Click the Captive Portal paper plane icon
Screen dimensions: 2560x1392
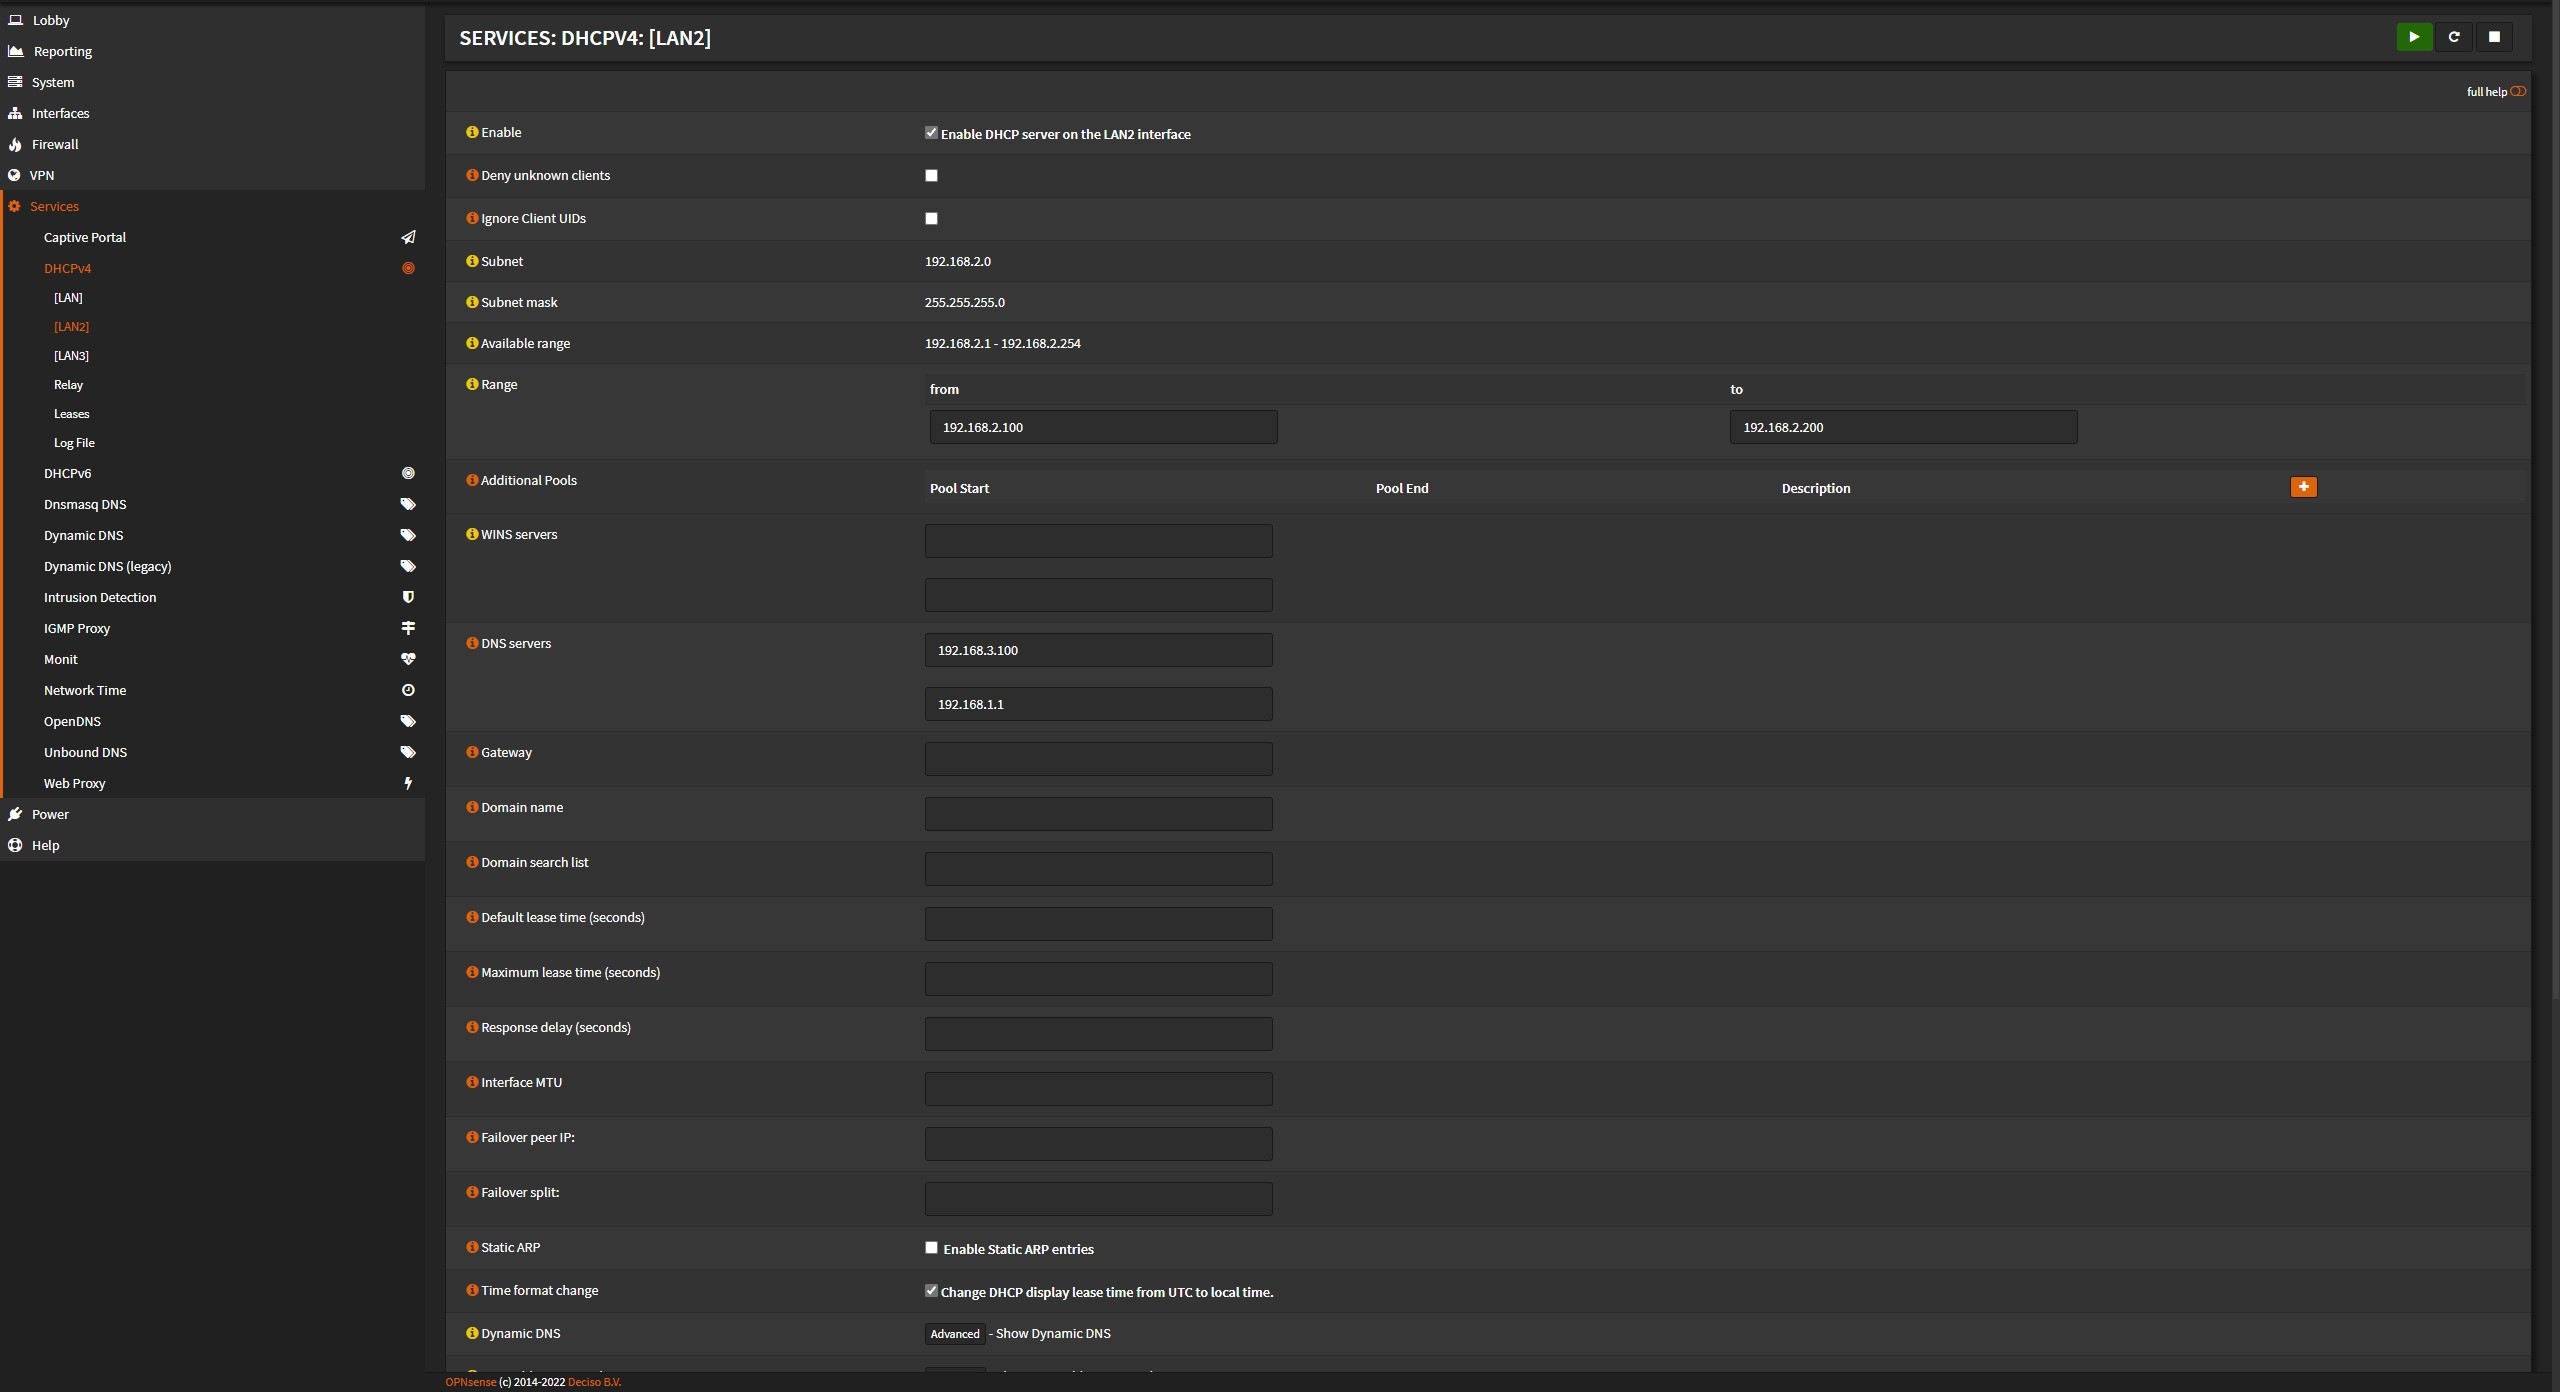(x=408, y=238)
